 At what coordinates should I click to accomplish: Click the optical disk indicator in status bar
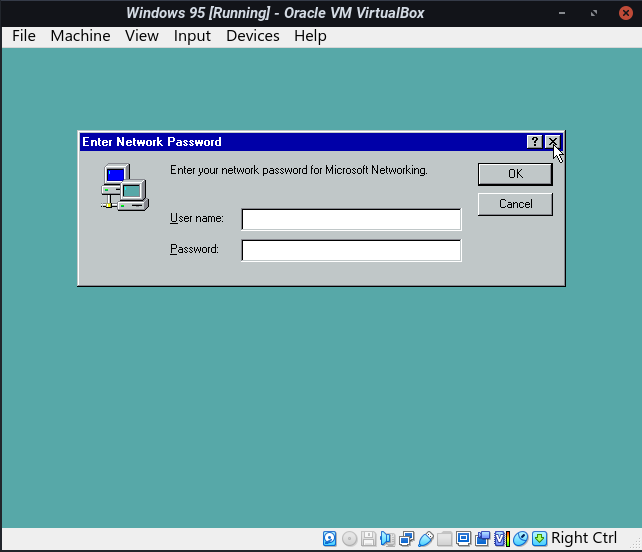click(x=349, y=539)
